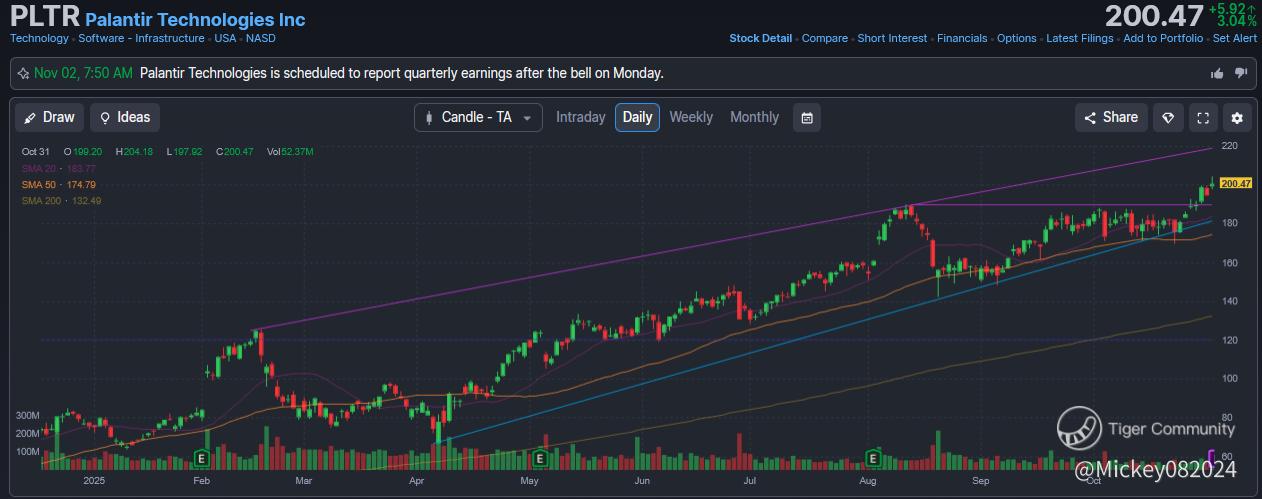
Task: Open chart settings gear
Action: (x=1237, y=117)
